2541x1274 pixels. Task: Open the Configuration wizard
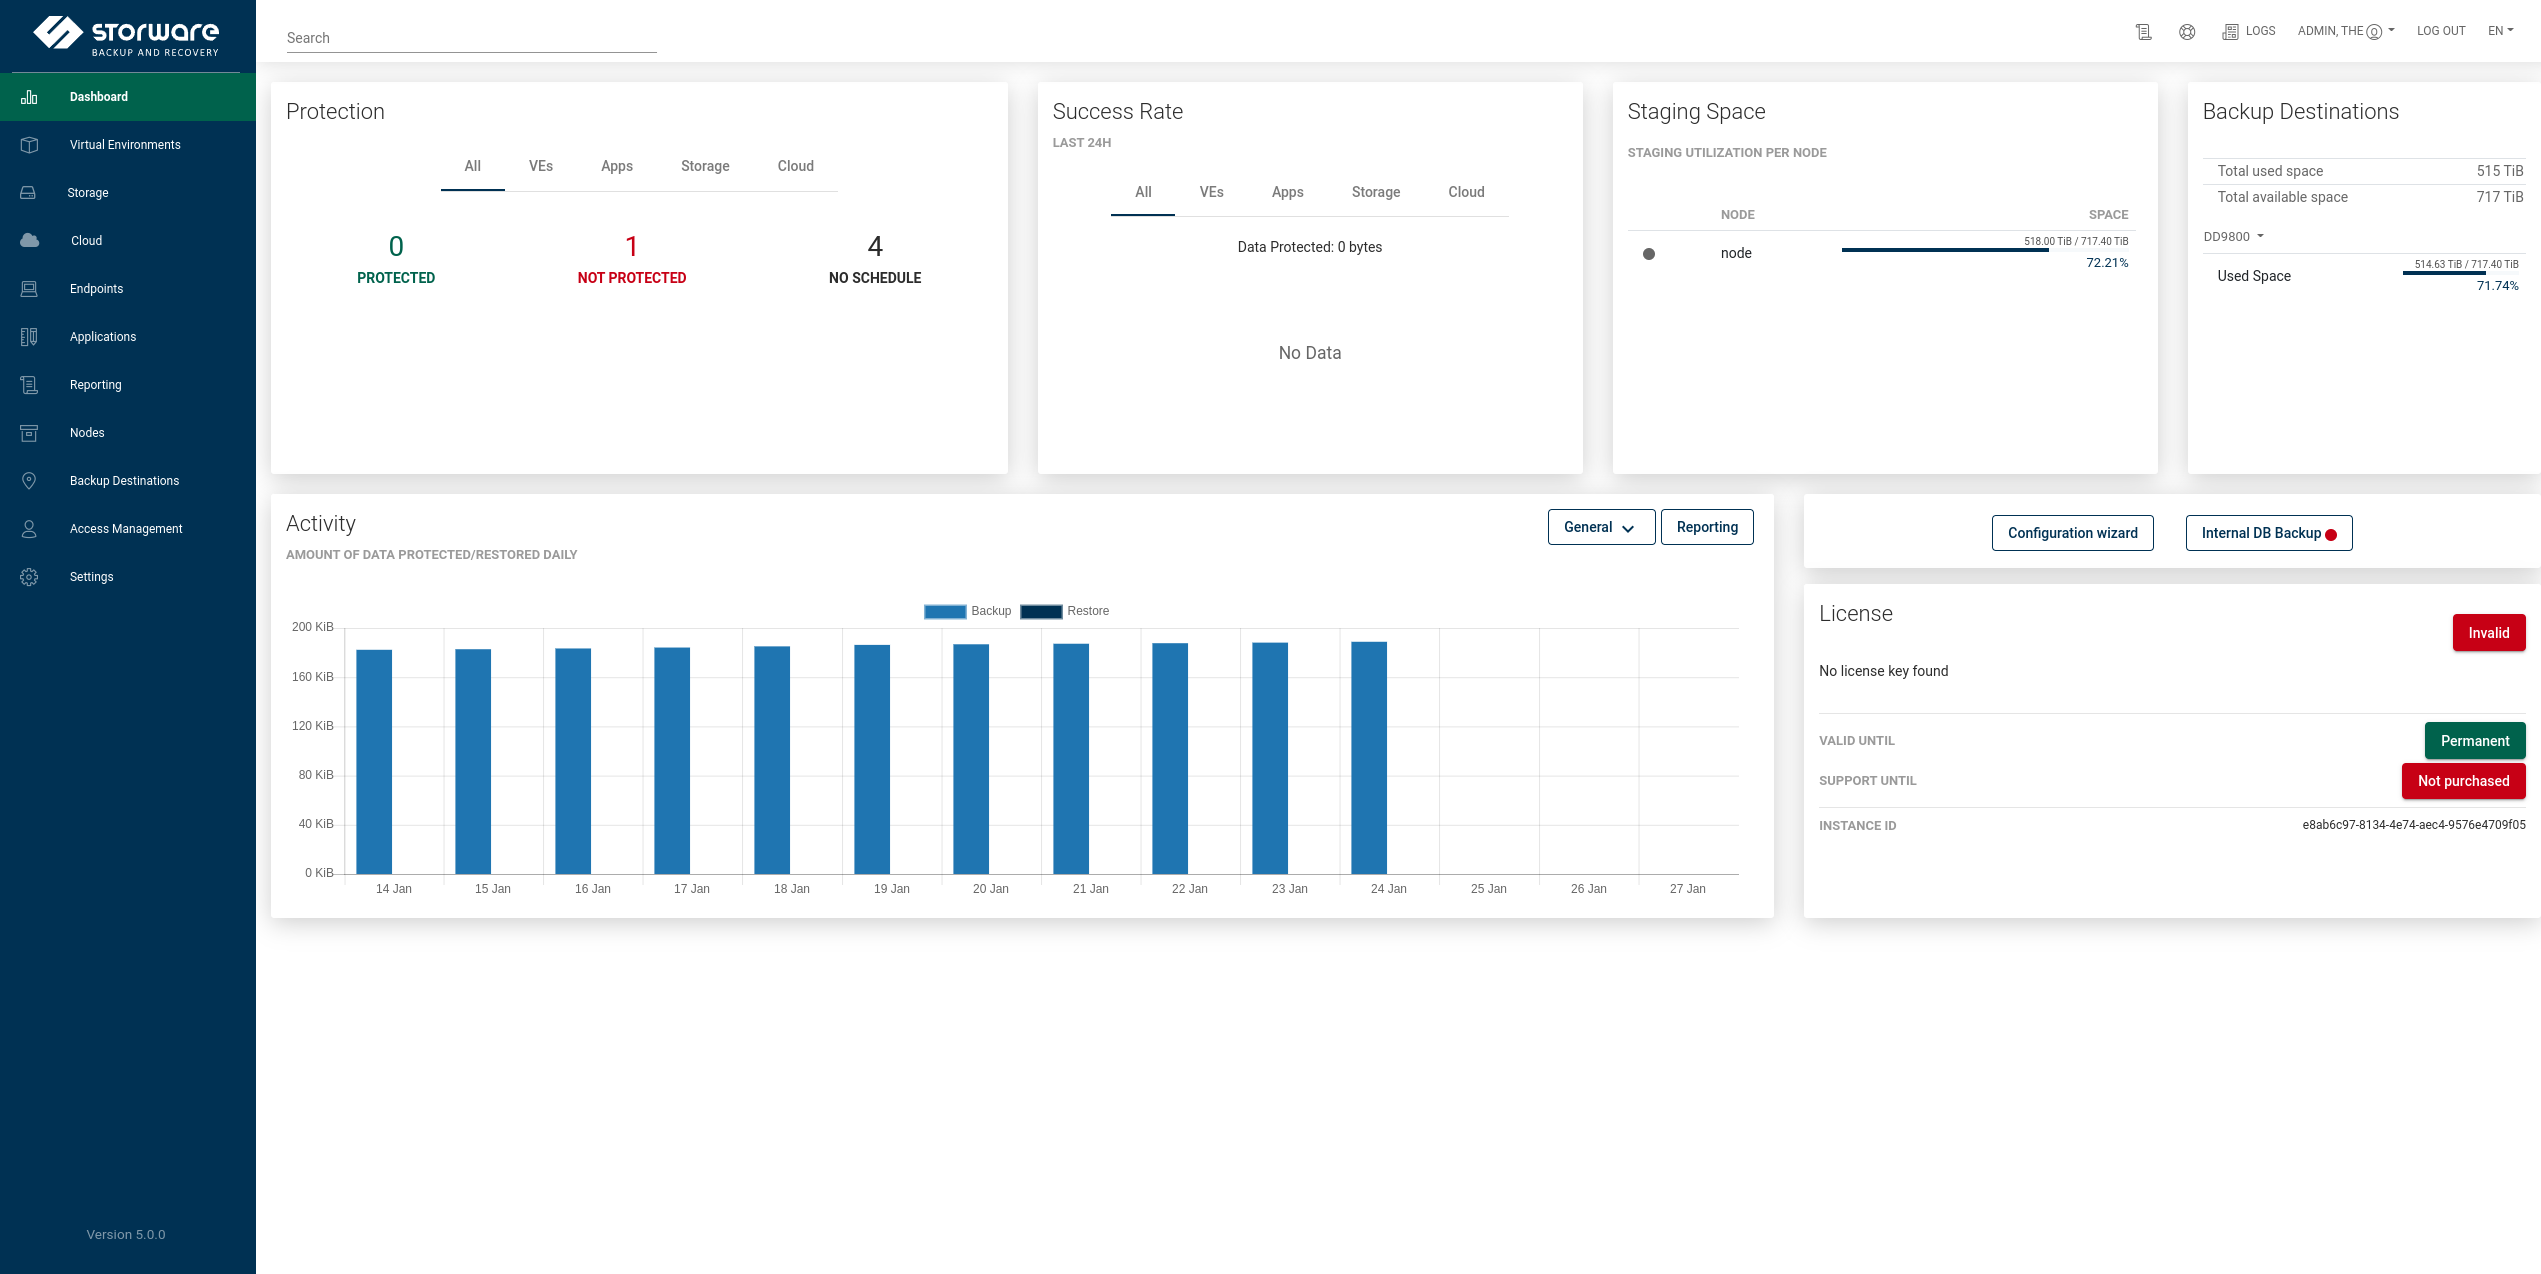[2073, 533]
